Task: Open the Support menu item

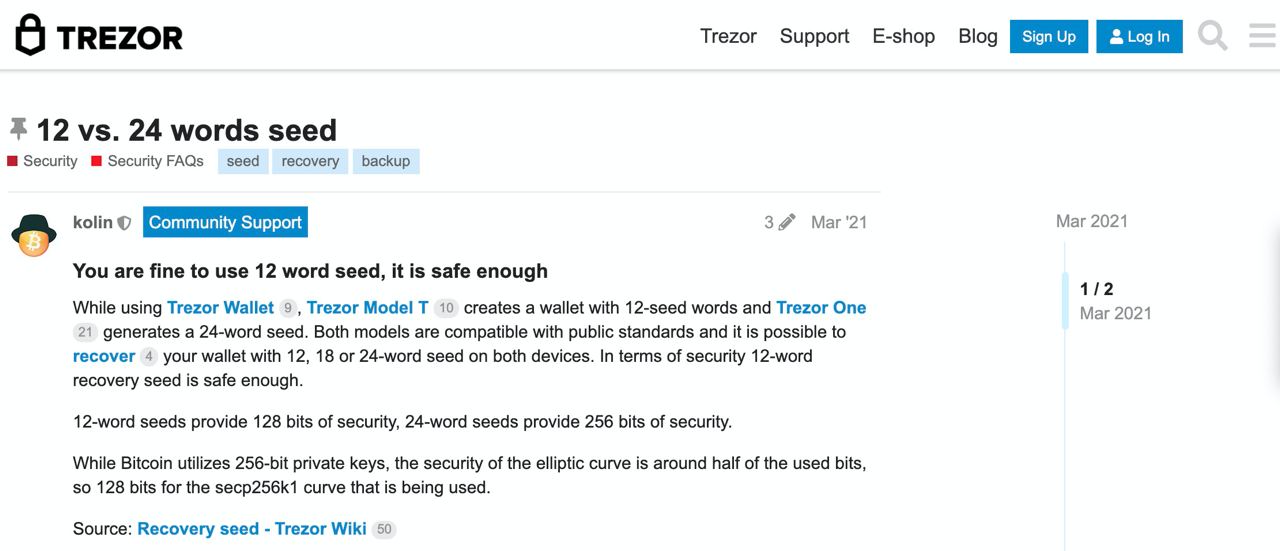Action: pyautogui.click(x=814, y=36)
